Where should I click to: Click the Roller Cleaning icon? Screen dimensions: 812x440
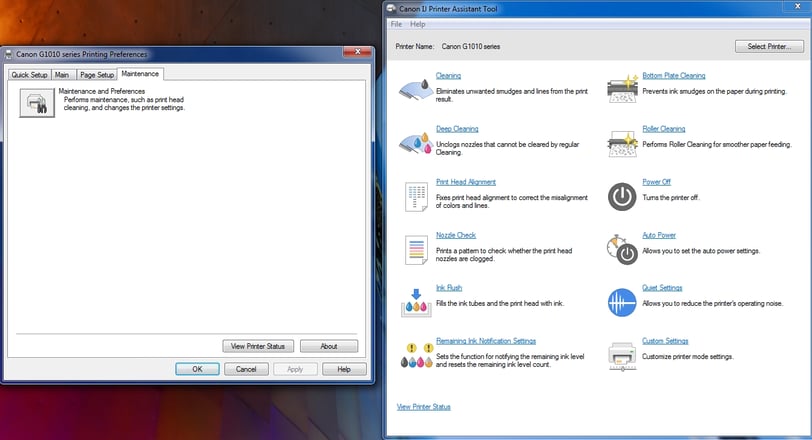(x=622, y=143)
